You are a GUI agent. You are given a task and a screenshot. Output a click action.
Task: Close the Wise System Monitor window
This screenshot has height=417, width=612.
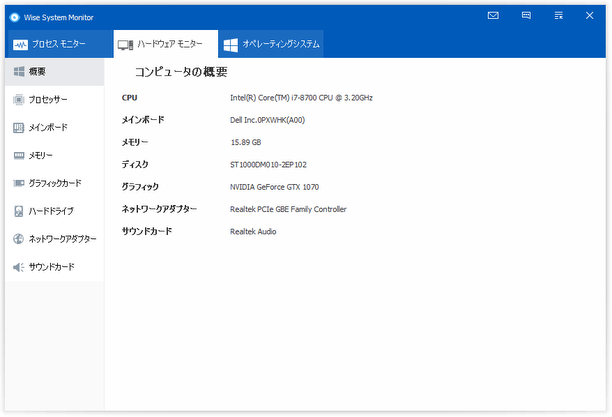coord(590,15)
